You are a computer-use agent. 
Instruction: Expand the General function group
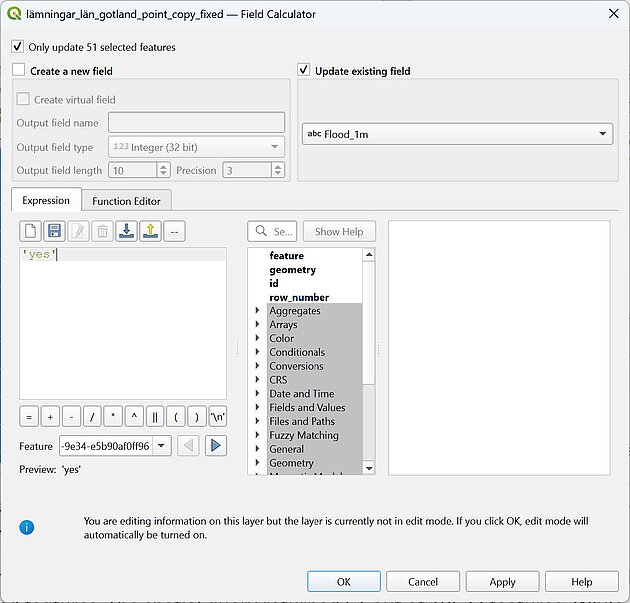tap(257, 449)
